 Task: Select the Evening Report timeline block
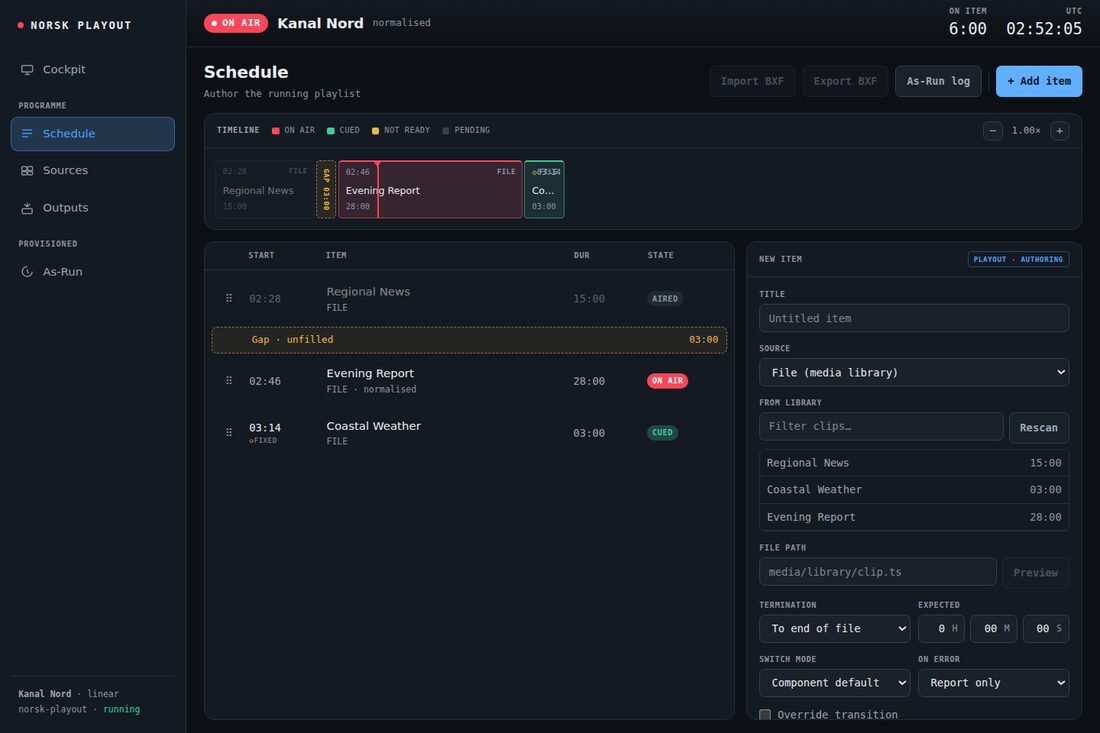point(430,189)
